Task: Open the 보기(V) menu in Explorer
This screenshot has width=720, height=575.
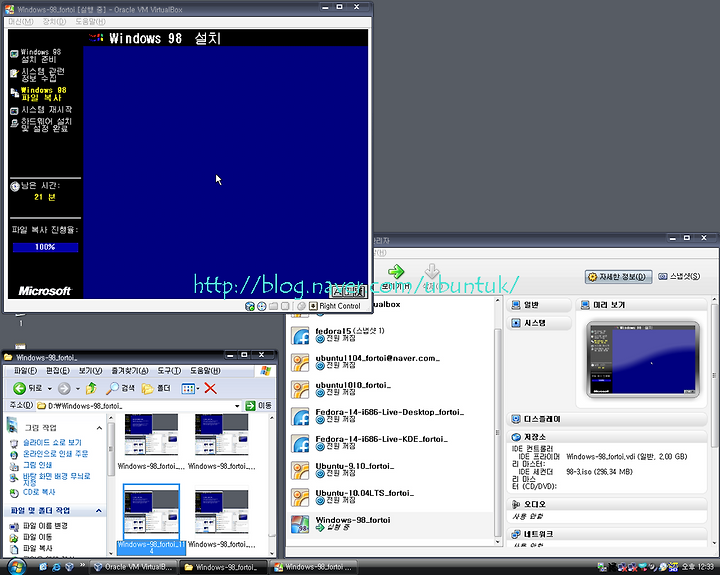Action: tap(90, 371)
